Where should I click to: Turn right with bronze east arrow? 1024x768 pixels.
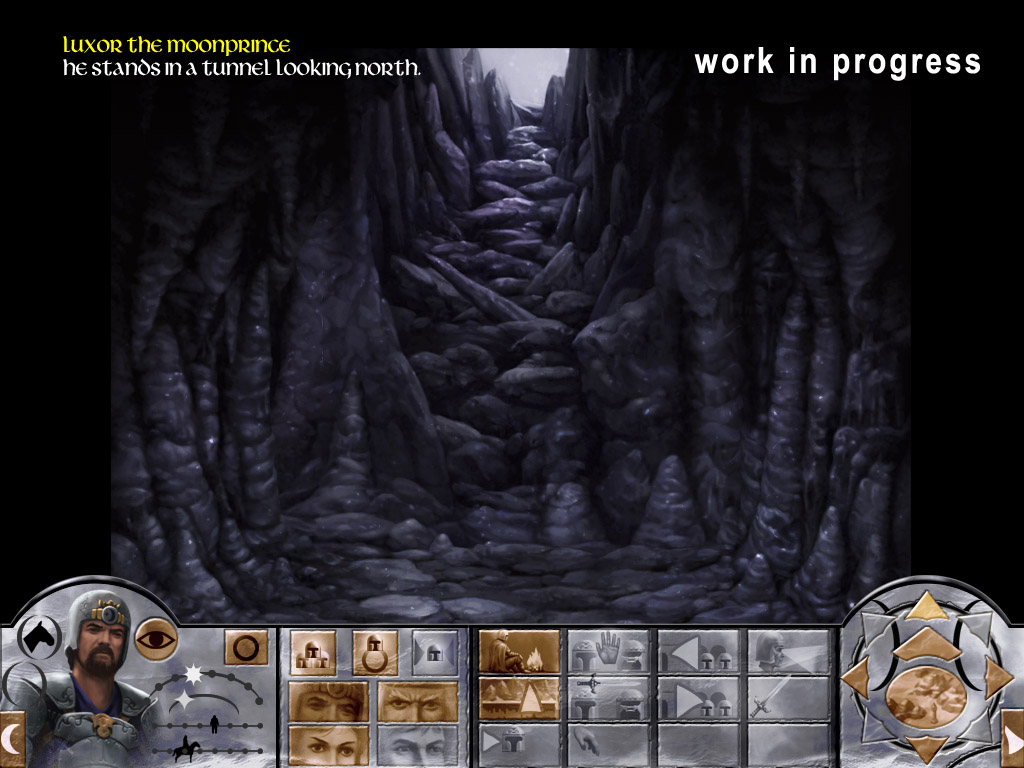998,679
